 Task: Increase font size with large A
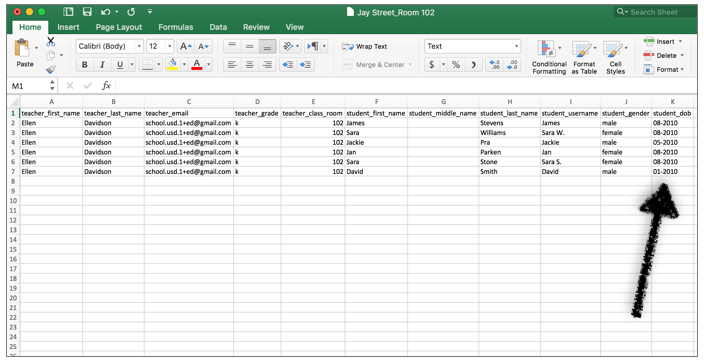(x=185, y=46)
